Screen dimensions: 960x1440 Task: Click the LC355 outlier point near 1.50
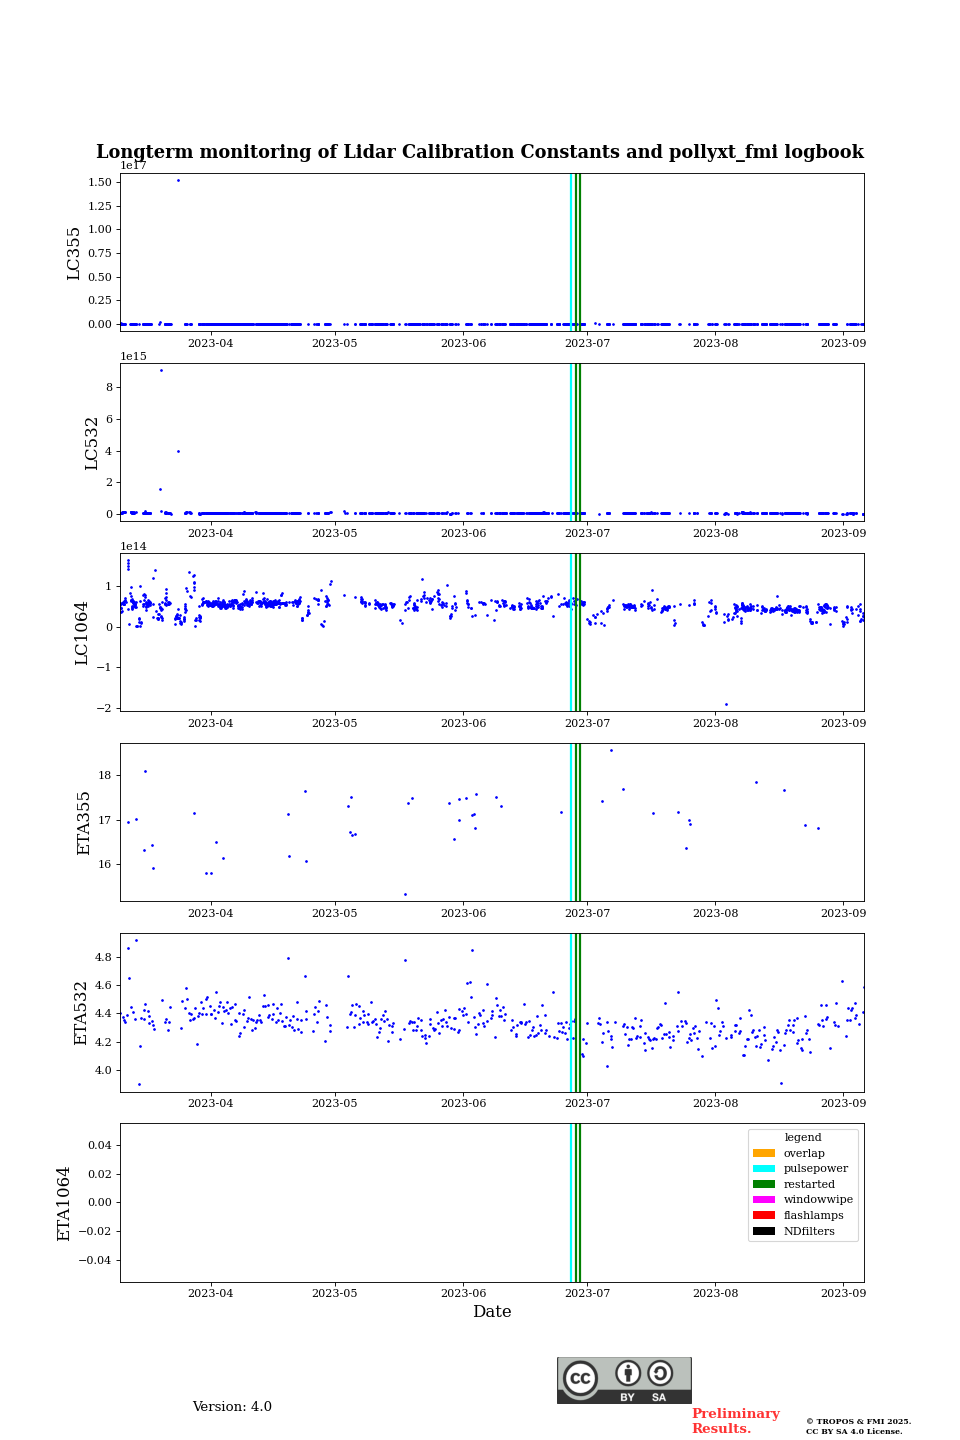tap(178, 181)
